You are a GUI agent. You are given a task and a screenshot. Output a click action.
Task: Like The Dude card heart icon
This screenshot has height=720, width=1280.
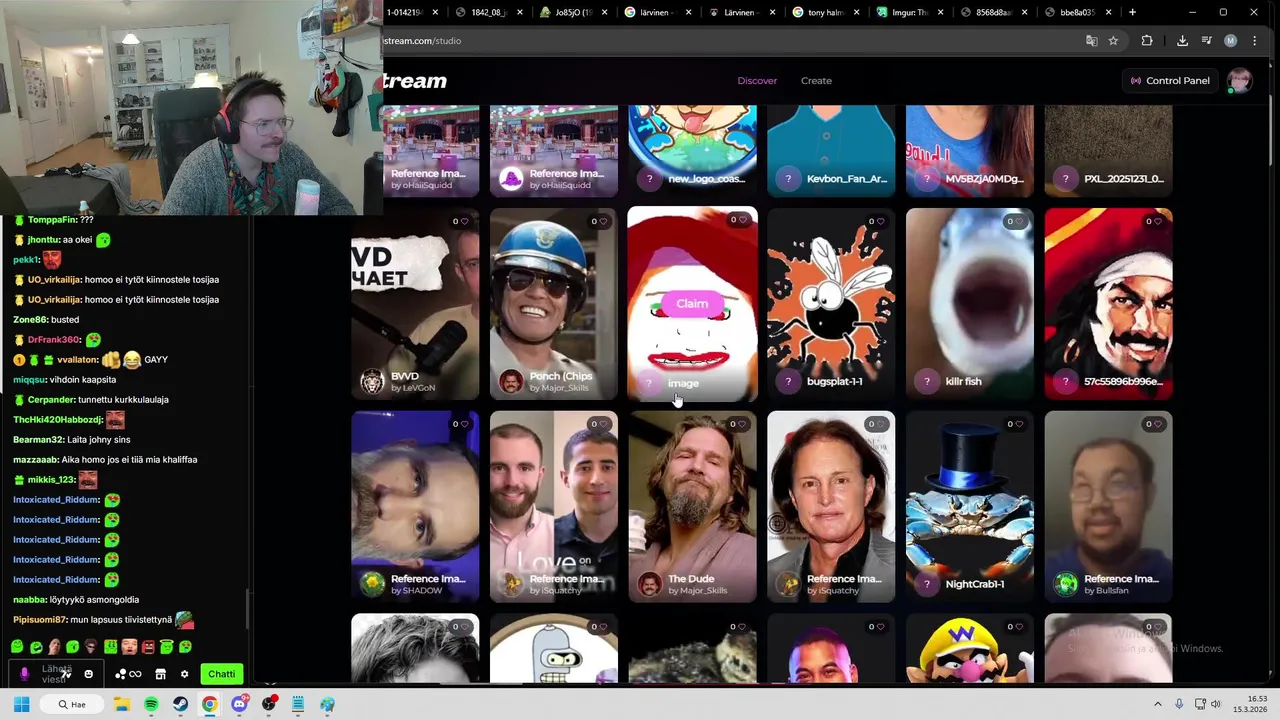743,424
